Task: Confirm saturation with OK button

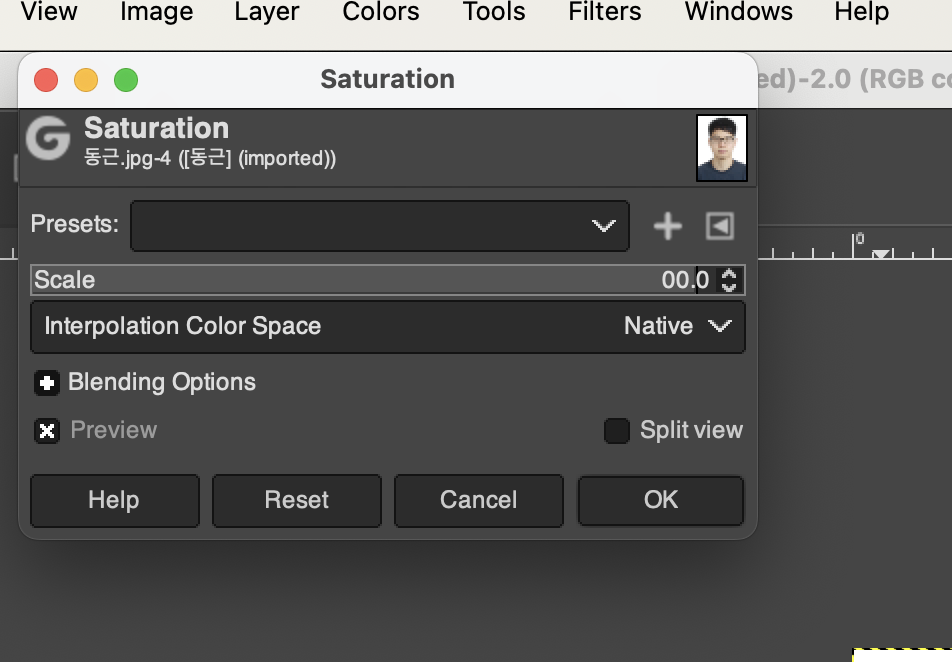Action: (661, 500)
